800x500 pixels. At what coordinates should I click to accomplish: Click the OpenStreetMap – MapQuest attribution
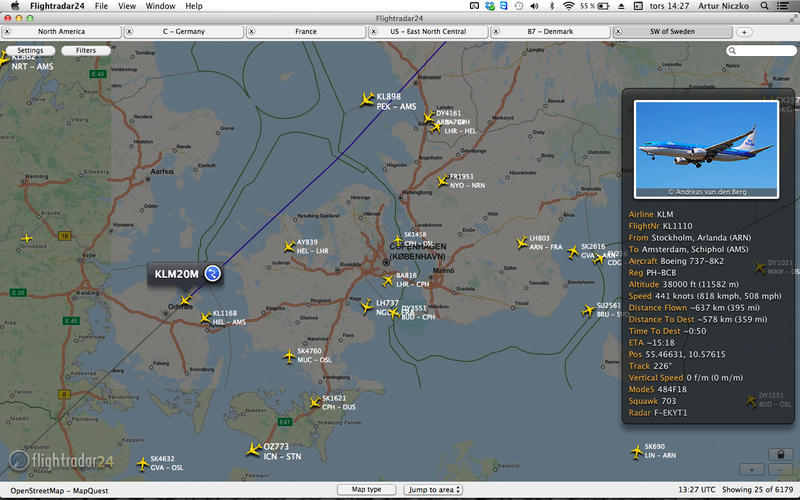point(59,490)
